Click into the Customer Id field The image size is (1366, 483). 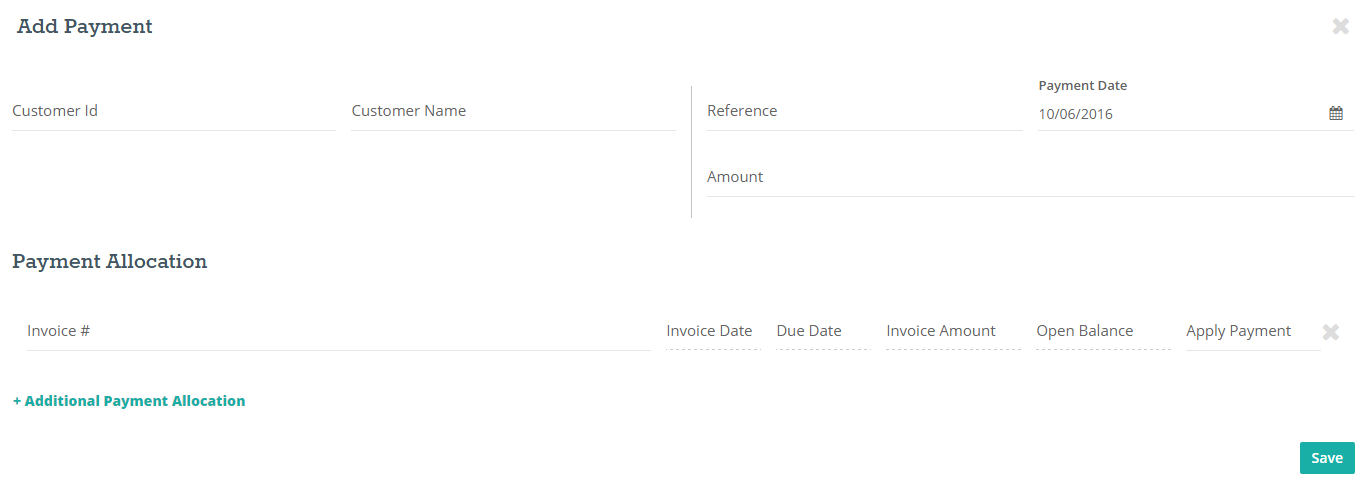point(174,111)
